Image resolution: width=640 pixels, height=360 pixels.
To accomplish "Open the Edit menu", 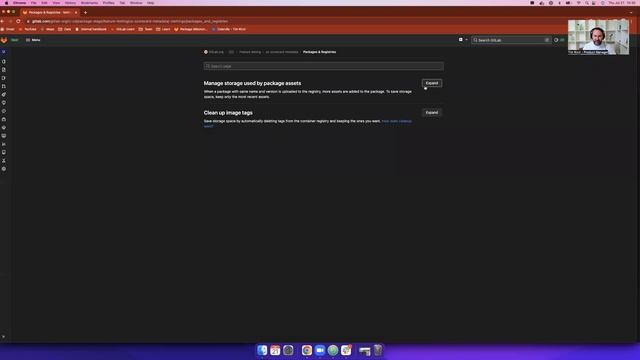I will point(44,3).
